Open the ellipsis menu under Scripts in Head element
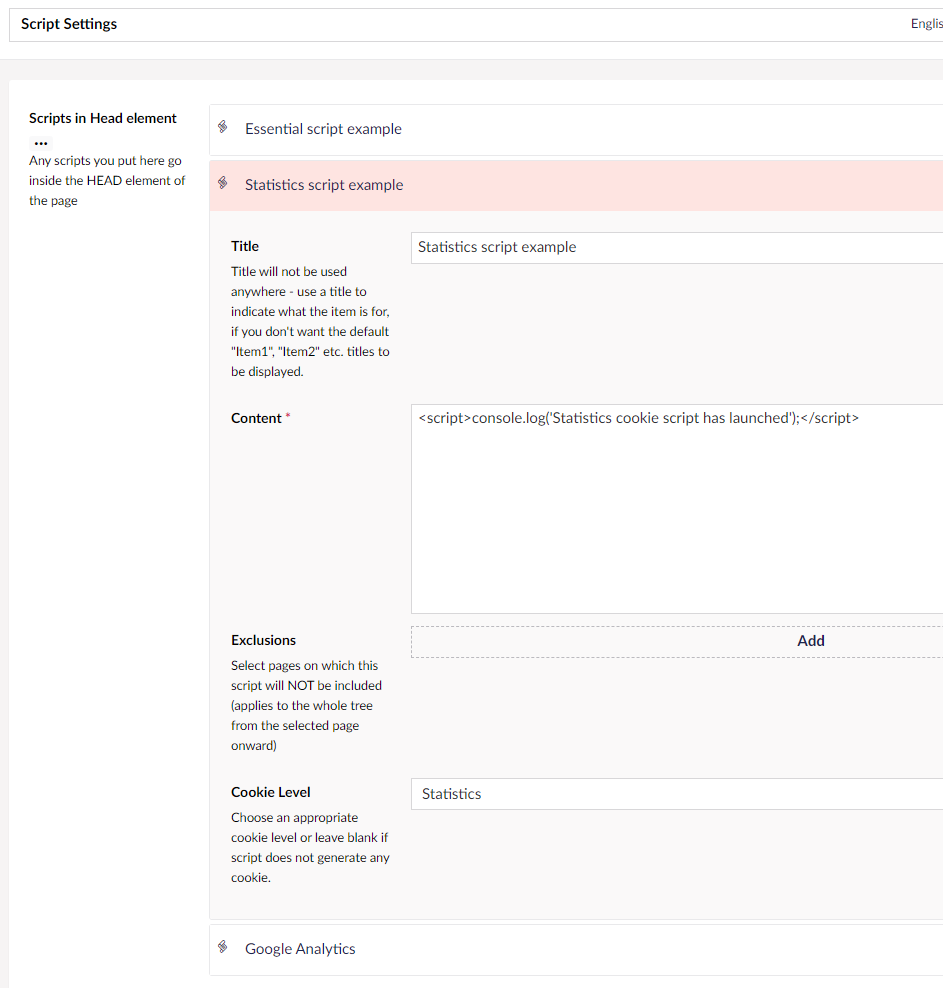Viewport: 943px width, 988px height. 41,142
